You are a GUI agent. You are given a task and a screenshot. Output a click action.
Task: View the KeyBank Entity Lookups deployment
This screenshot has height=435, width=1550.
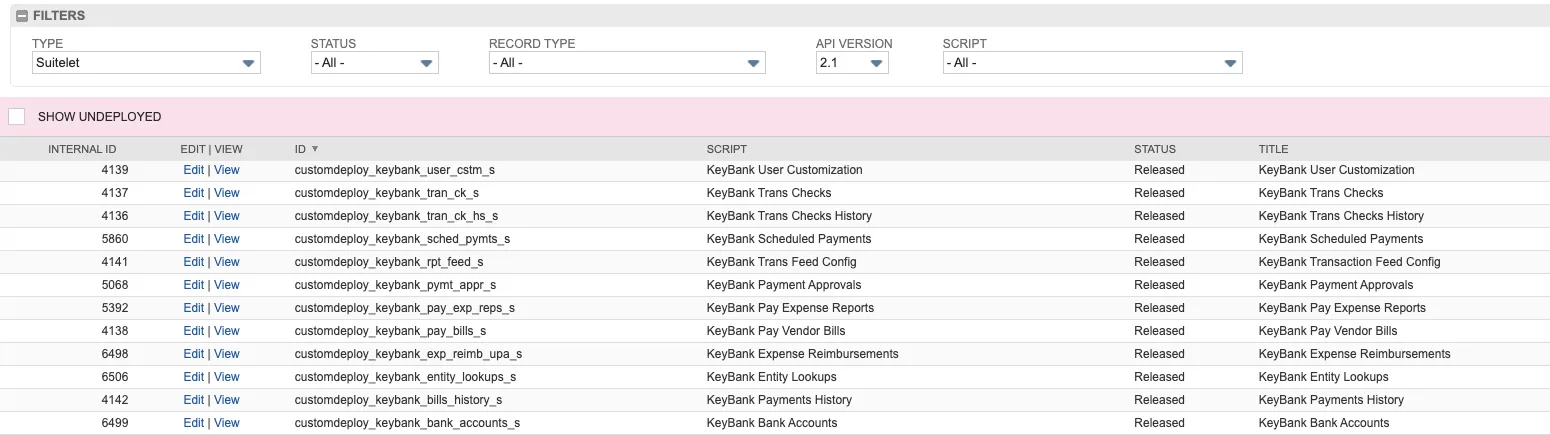coord(227,377)
